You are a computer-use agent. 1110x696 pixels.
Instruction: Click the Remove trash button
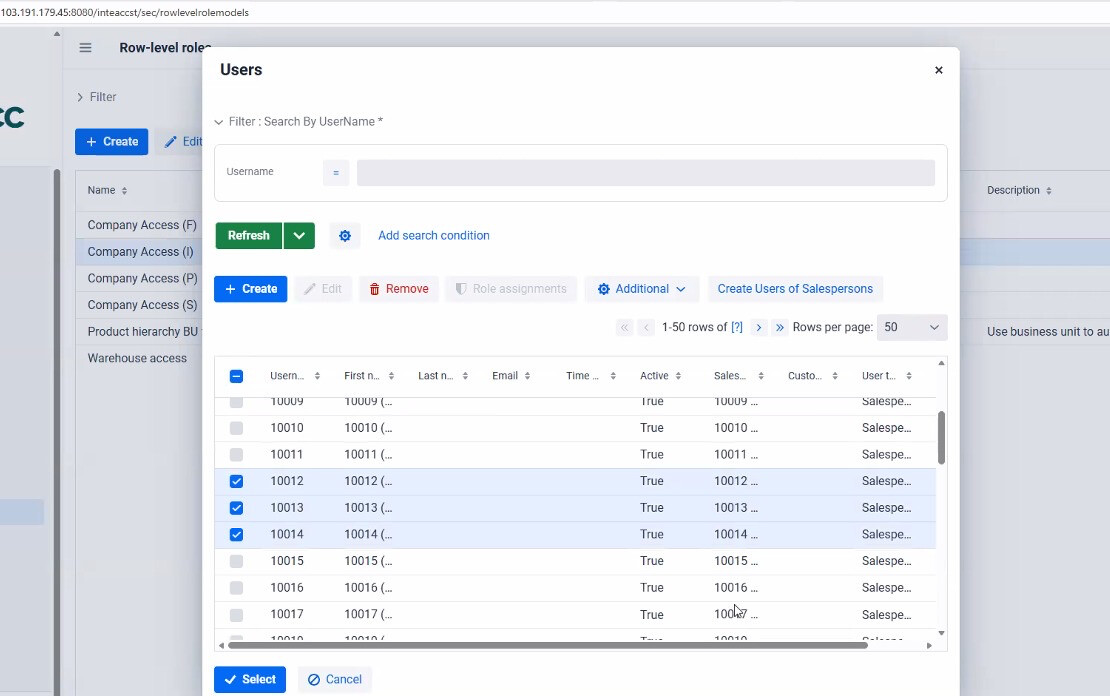(399, 289)
